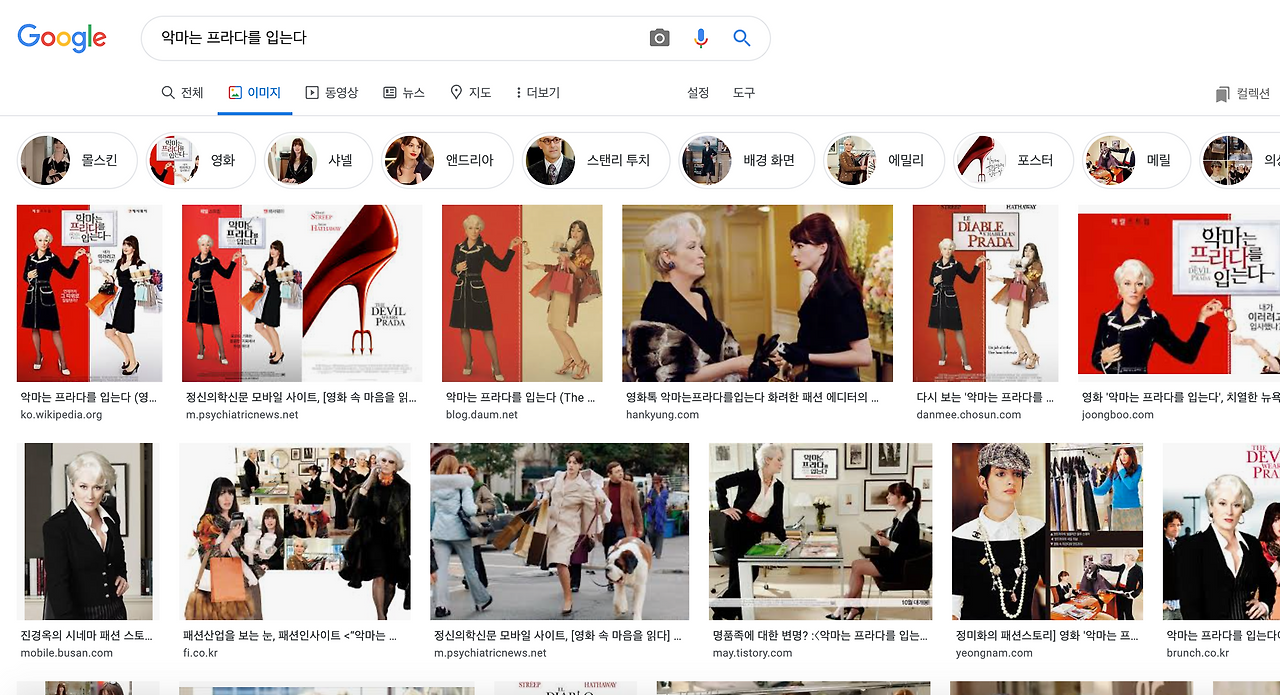1280x695 pixels.
Task: Open the 설정 settings menu
Action: [x=697, y=92]
